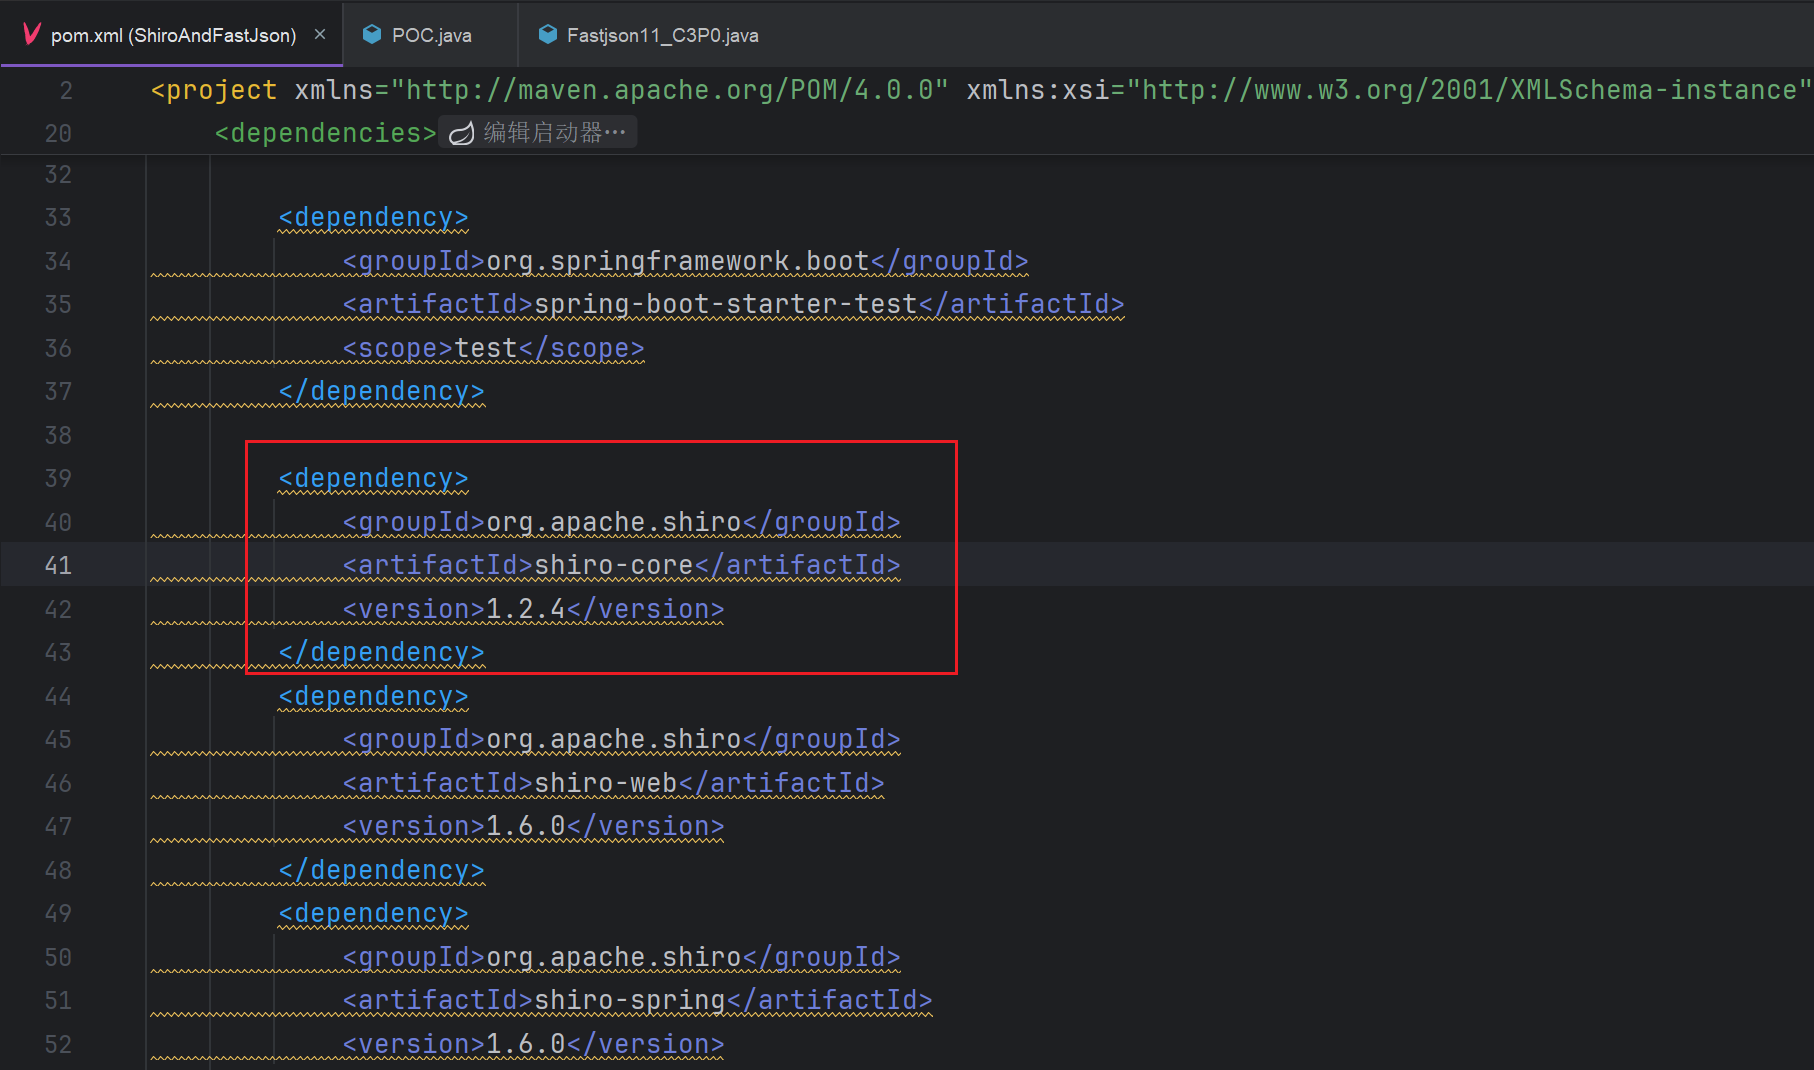Click the Maven icon on pom.xml tab
The height and width of the screenshot is (1070, 1814).
tap(31, 35)
